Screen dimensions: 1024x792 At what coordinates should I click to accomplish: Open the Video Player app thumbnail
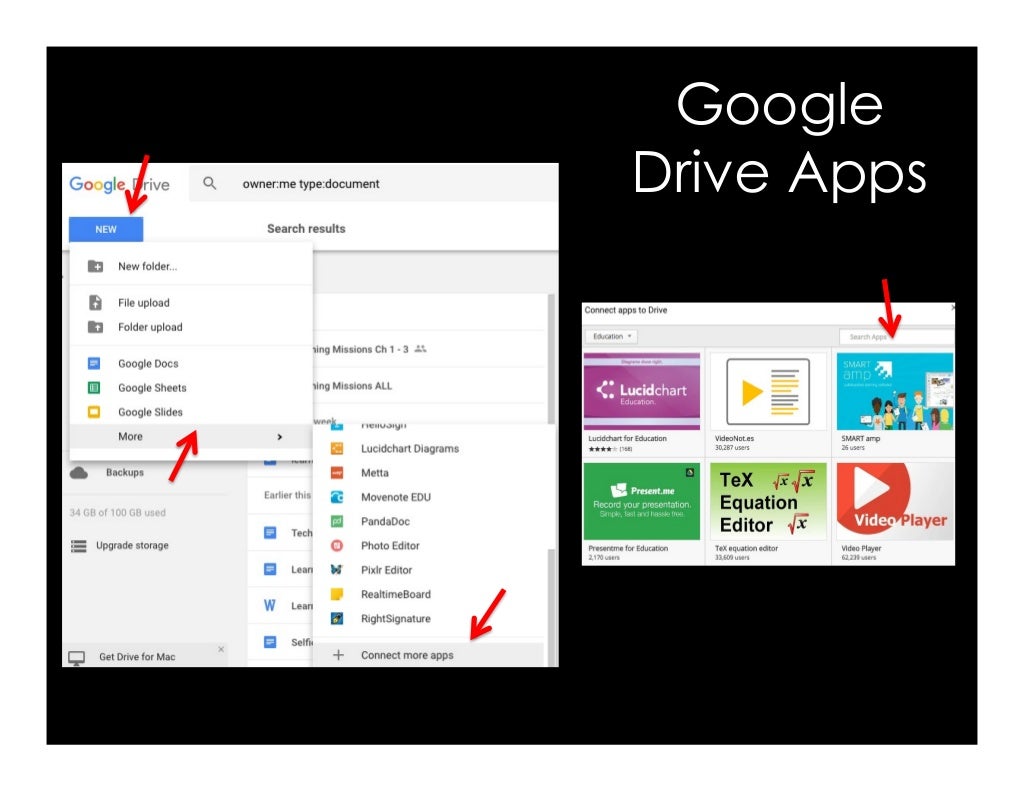coord(895,501)
